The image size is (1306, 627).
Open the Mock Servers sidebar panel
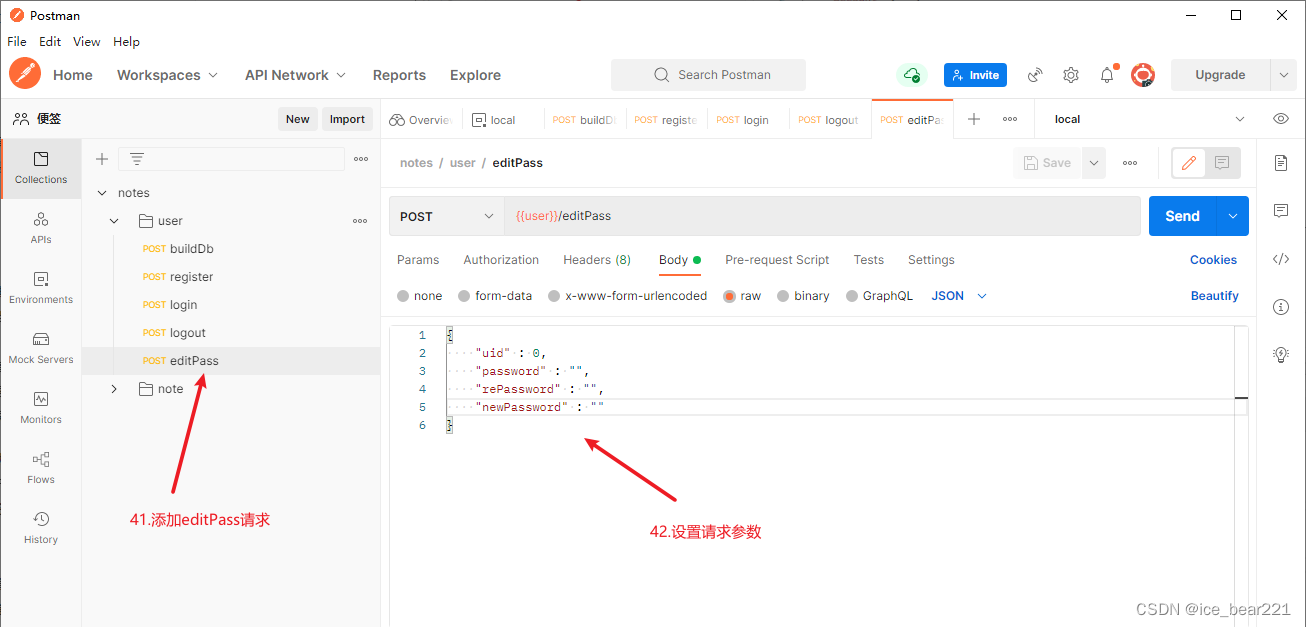(x=41, y=348)
